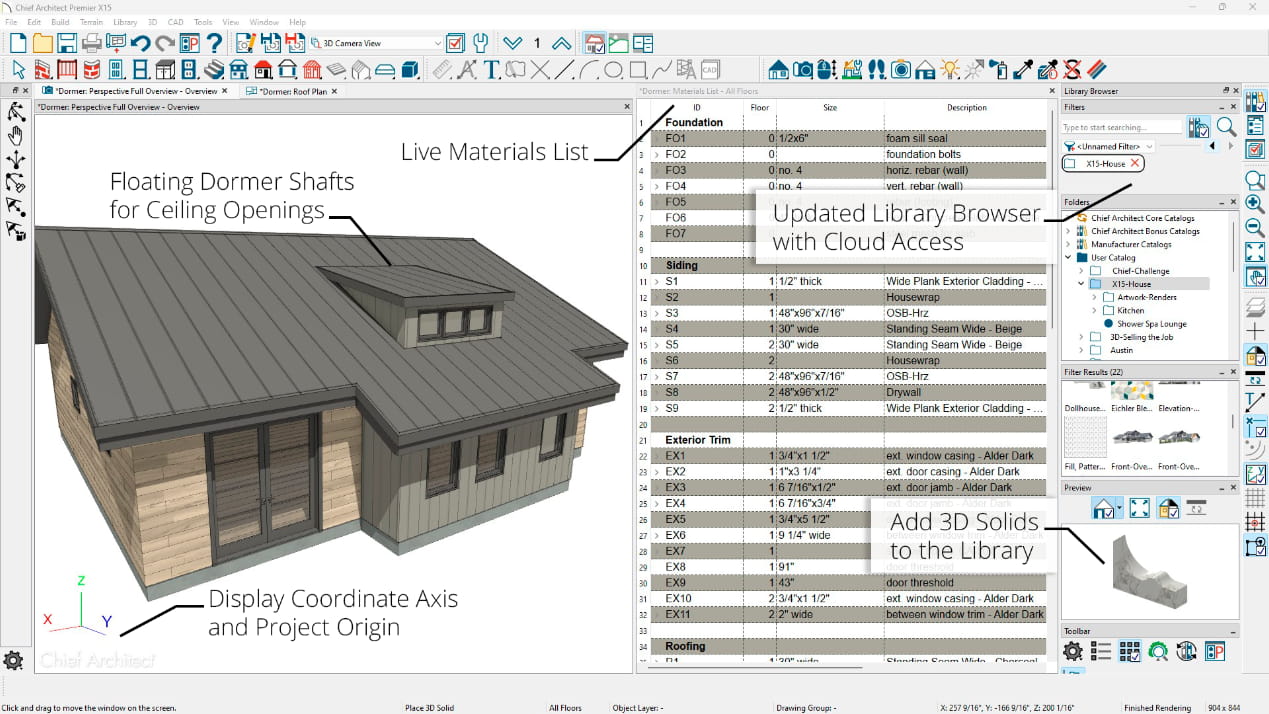Open the full camera tool

point(802,70)
